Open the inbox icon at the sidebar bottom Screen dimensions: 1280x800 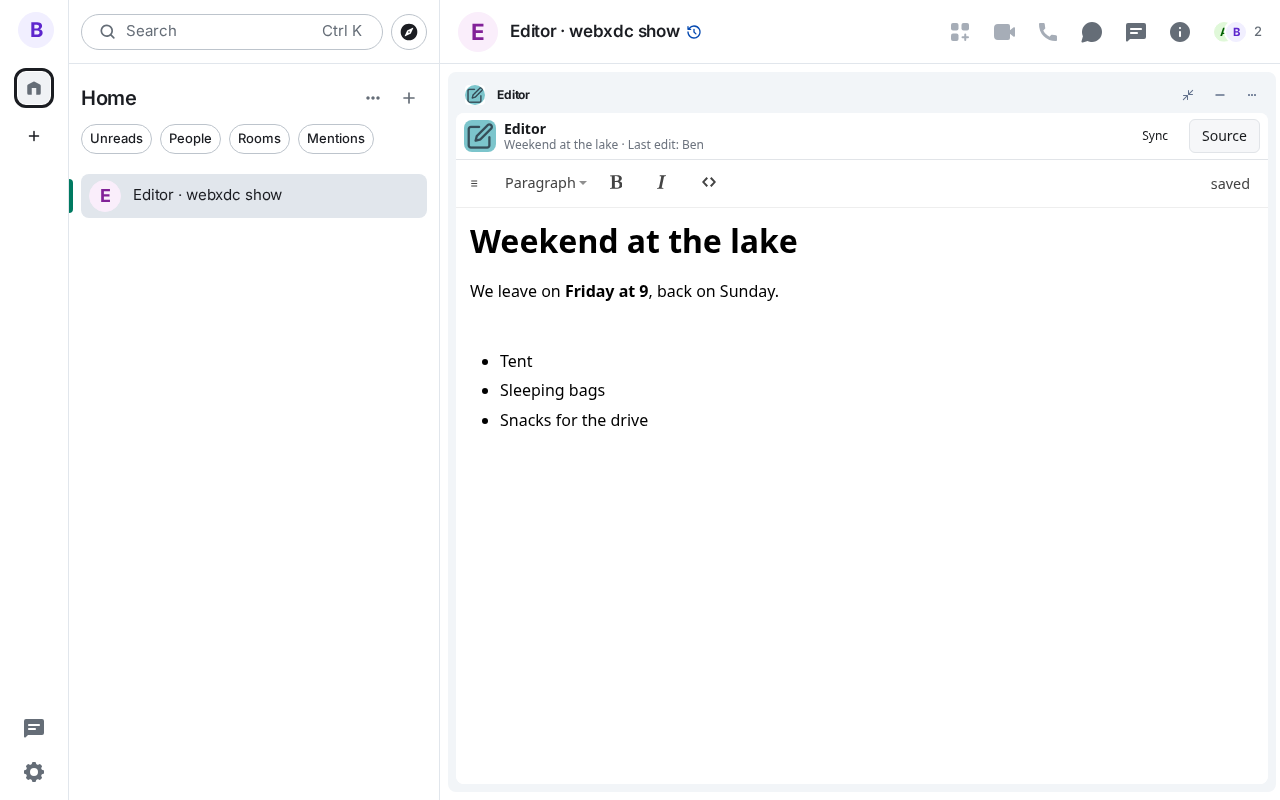(x=34, y=728)
